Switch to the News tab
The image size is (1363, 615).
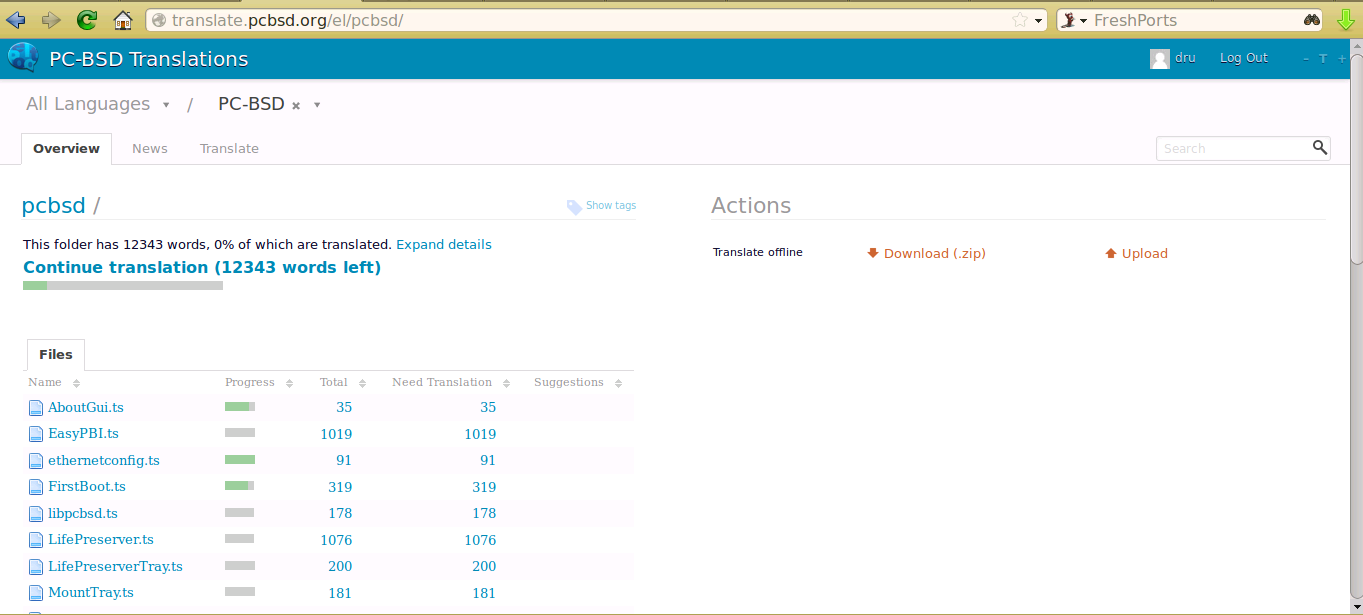click(150, 148)
